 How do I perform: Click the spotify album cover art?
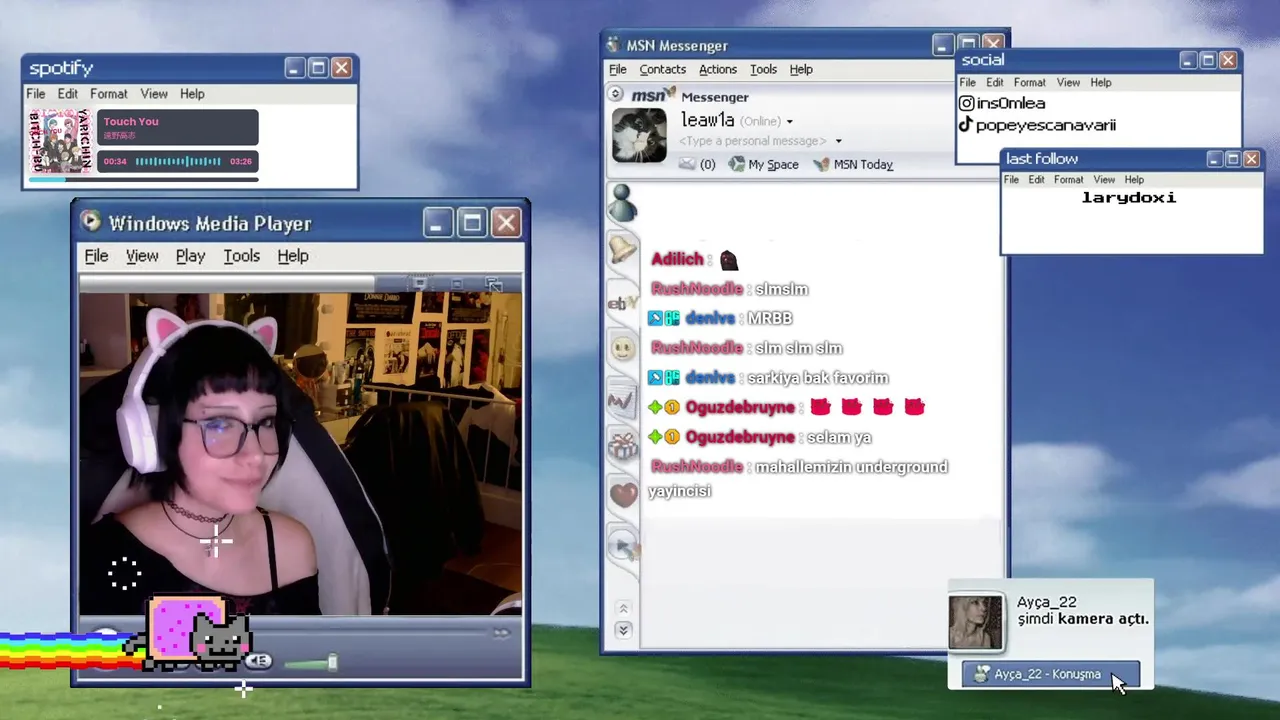(x=60, y=141)
